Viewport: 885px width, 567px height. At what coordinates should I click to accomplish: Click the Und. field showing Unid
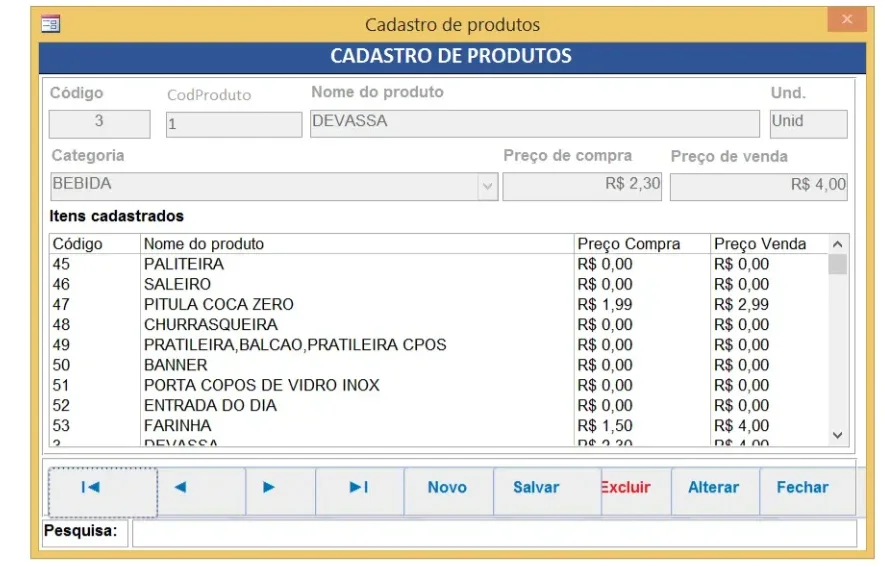click(808, 124)
